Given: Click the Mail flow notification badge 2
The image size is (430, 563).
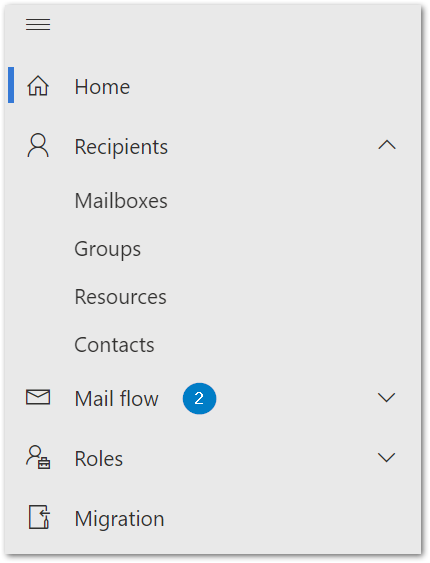Looking at the screenshot, I should coord(199,399).
